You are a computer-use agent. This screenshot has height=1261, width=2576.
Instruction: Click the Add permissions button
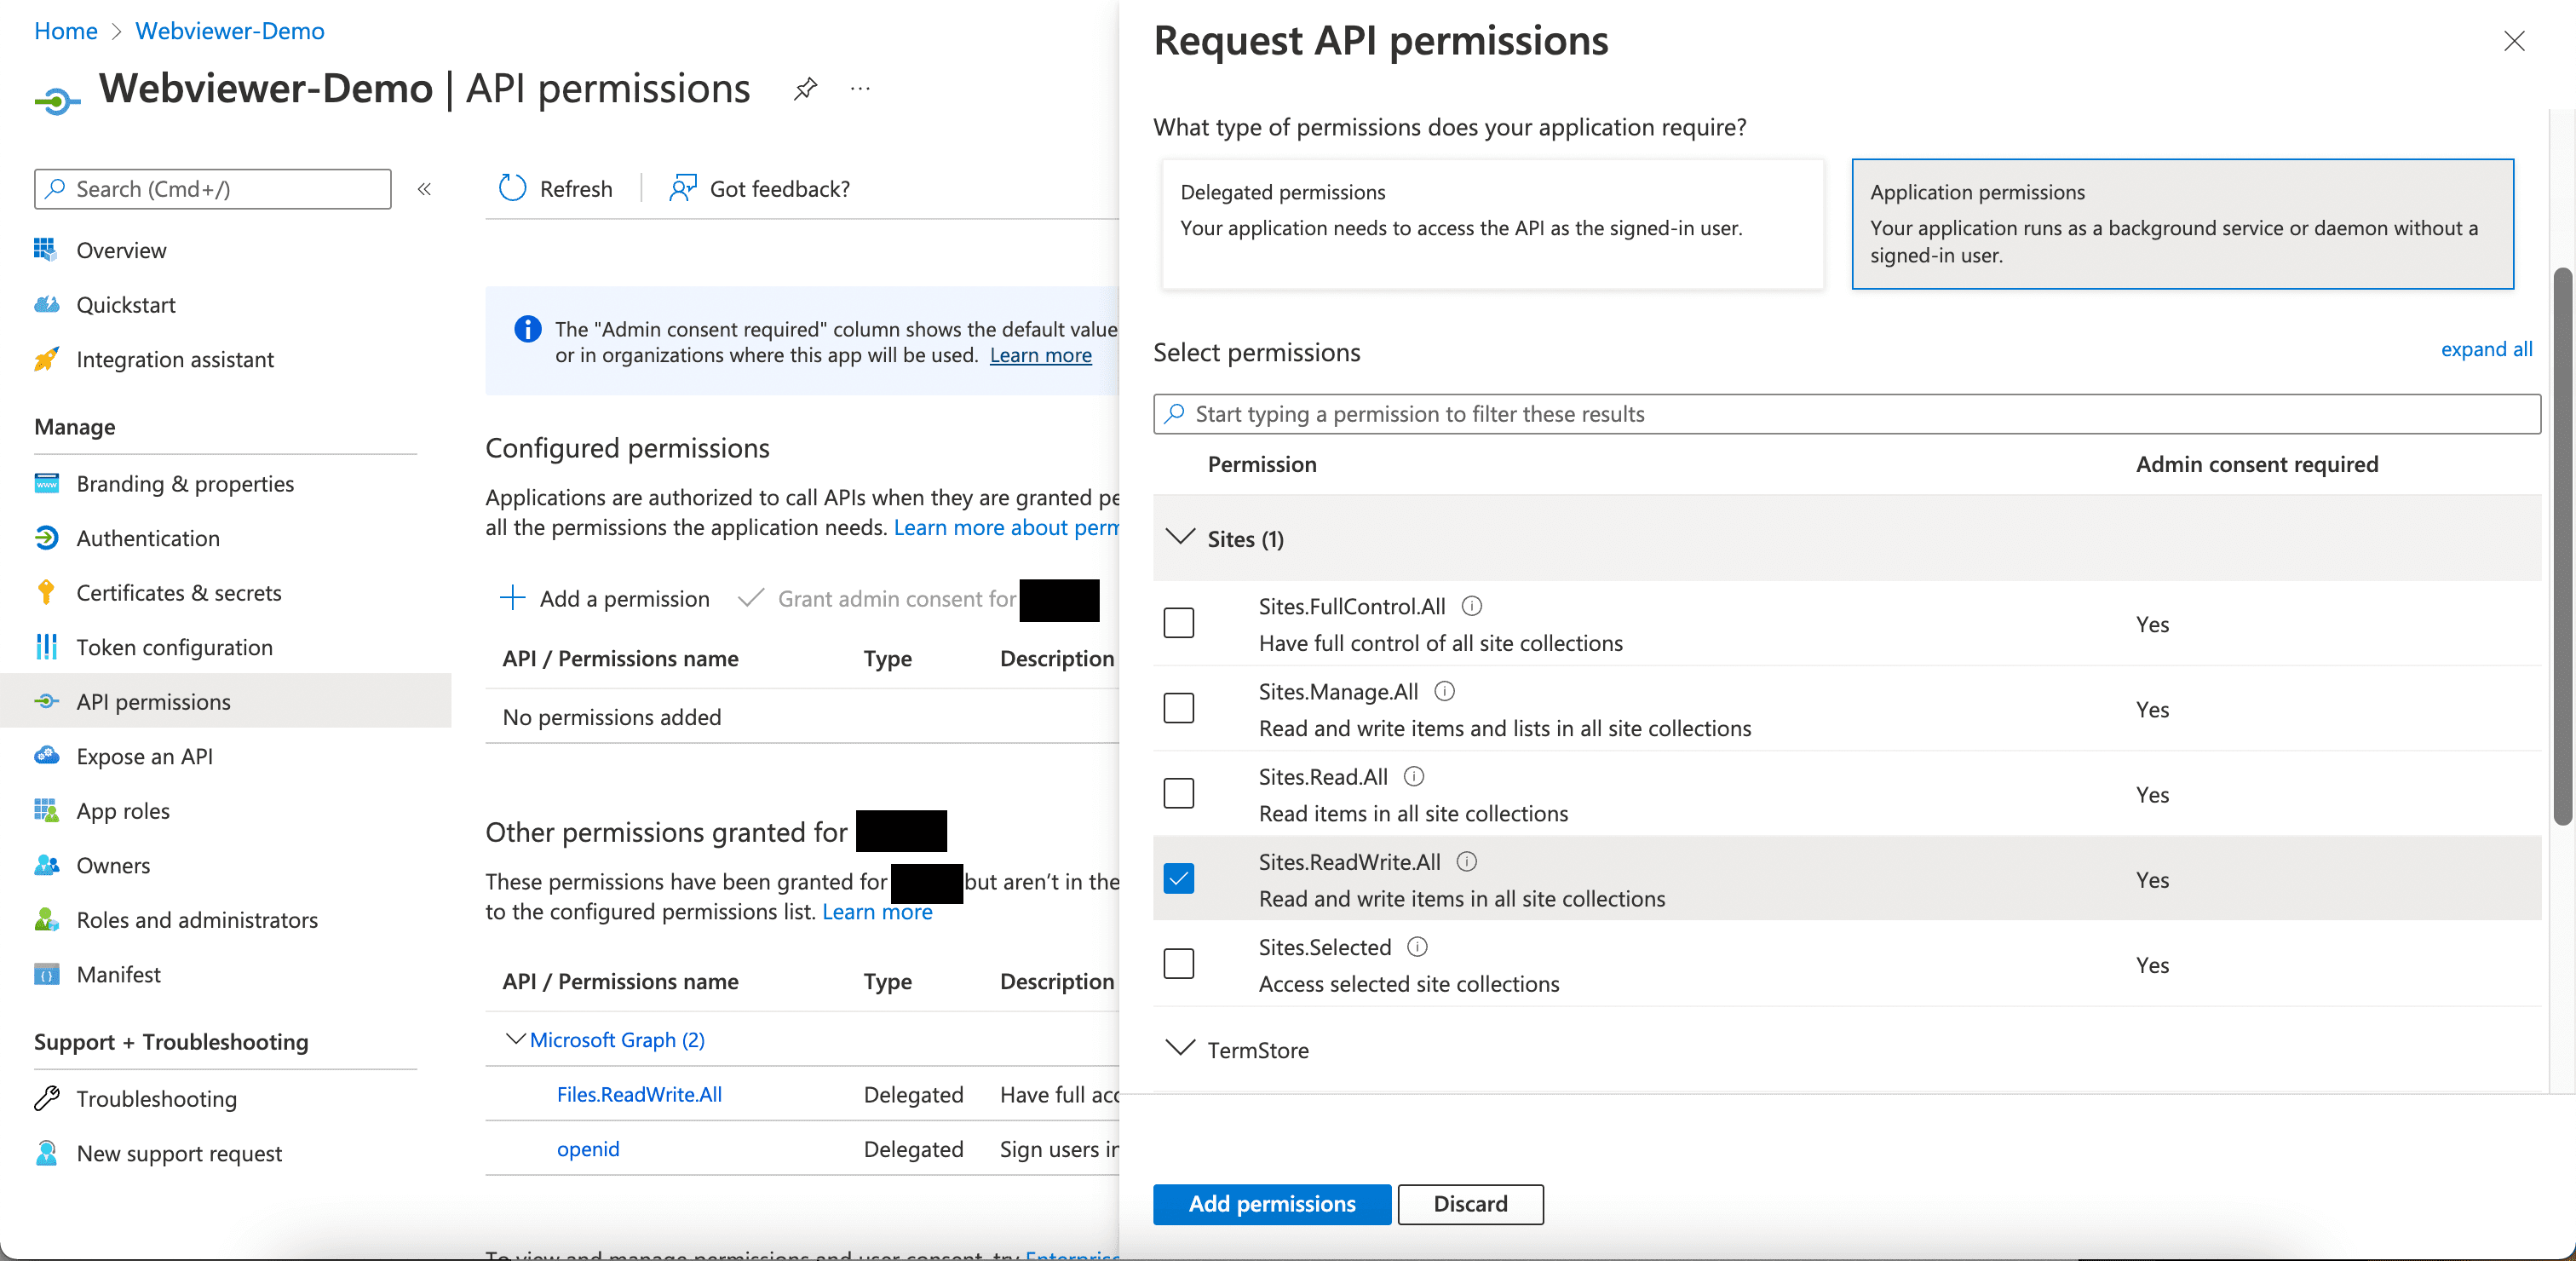click(x=1271, y=1204)
